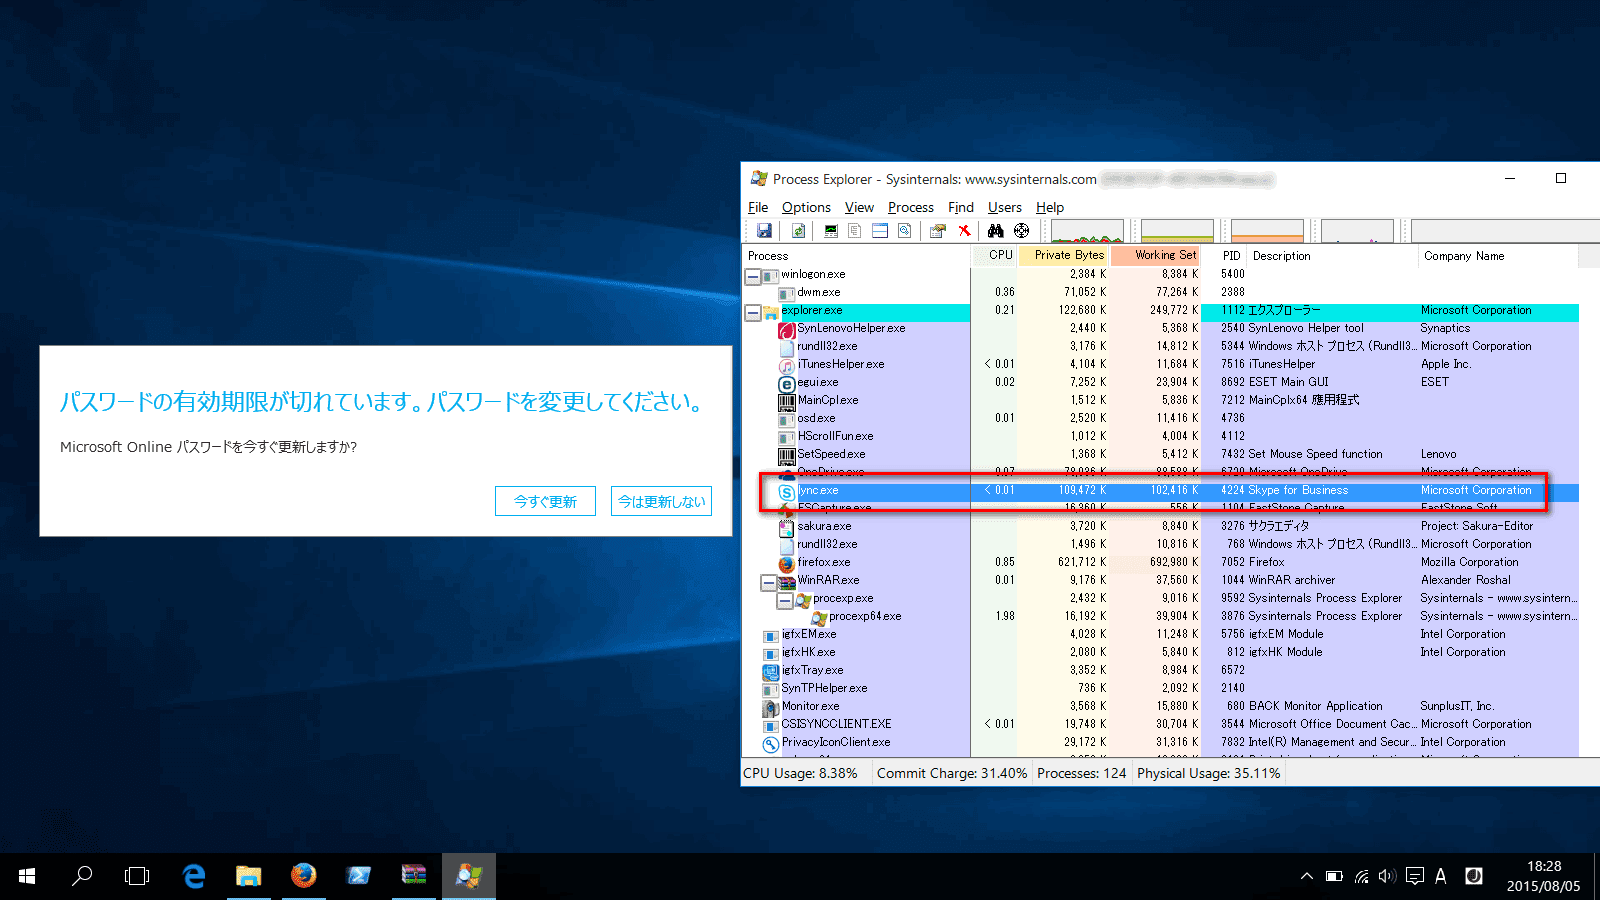The image size is (1600, 900).
Task: Open the Find menu
Action: 961,207
